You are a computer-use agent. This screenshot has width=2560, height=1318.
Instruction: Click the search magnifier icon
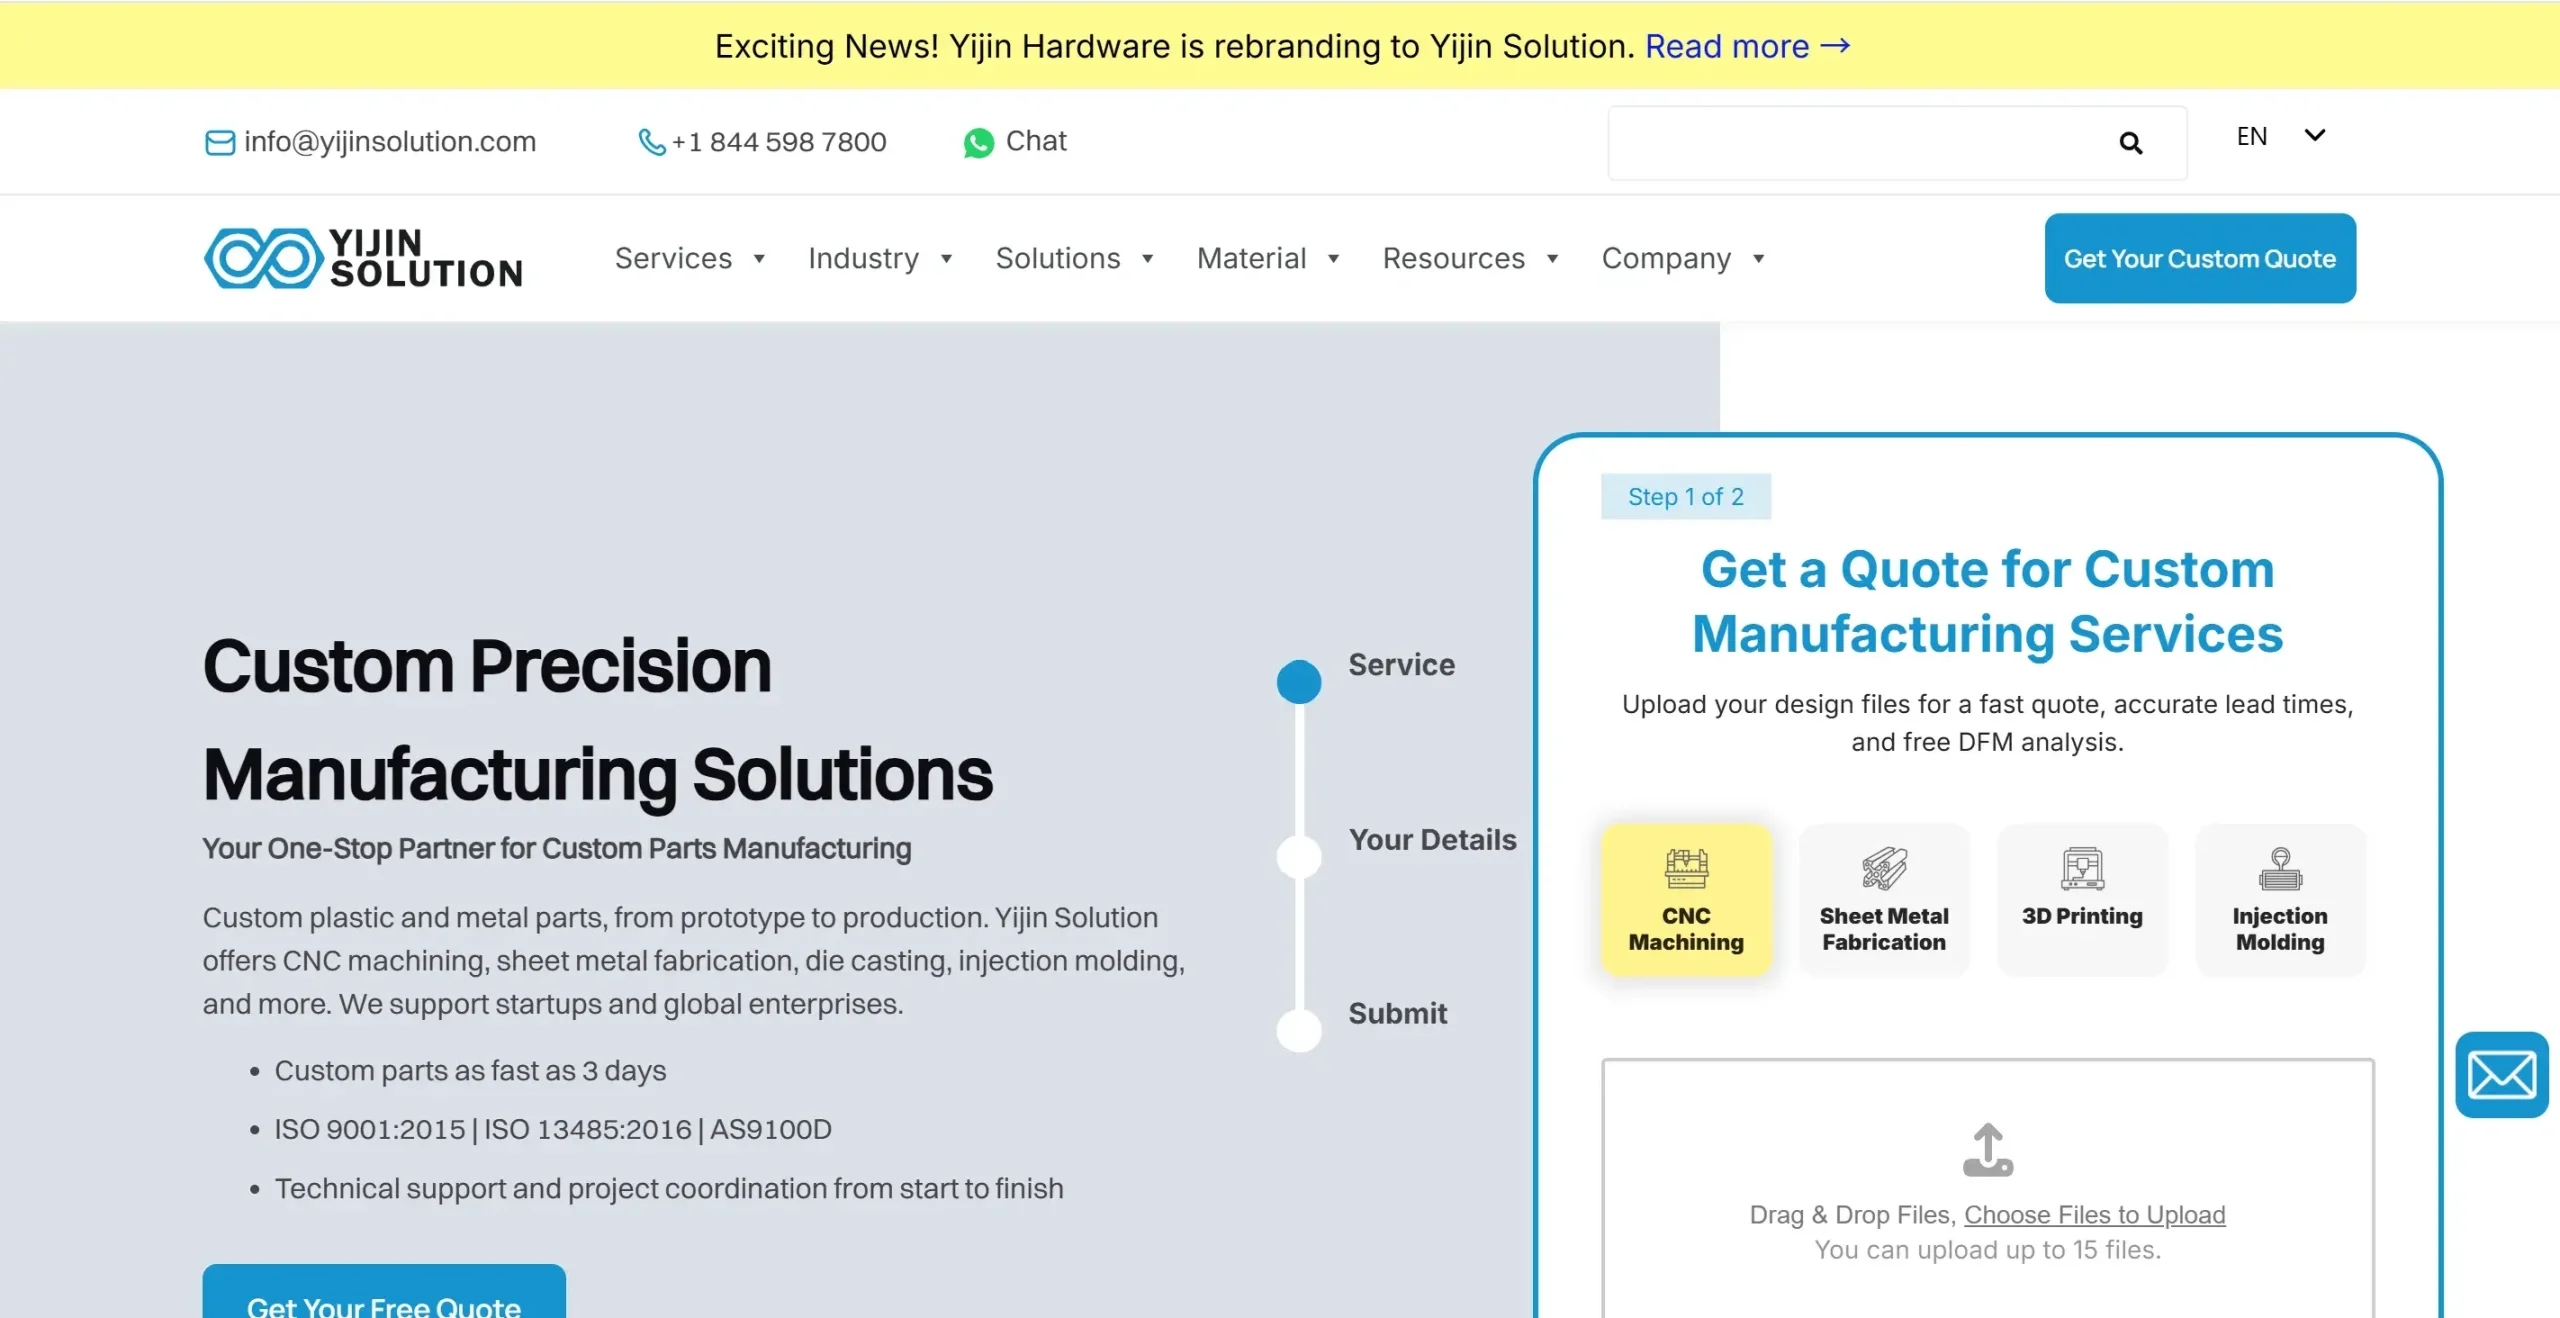point(2131,143)
